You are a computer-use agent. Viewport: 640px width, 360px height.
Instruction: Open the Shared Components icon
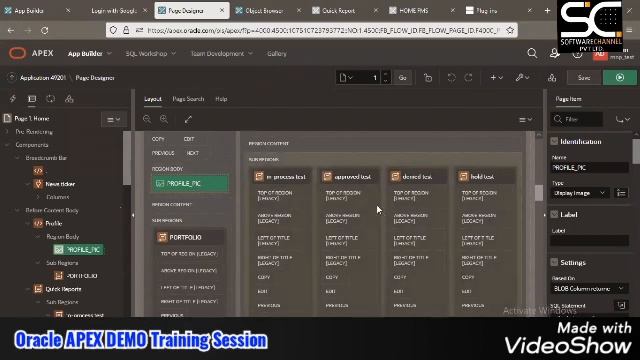[552, 78]
